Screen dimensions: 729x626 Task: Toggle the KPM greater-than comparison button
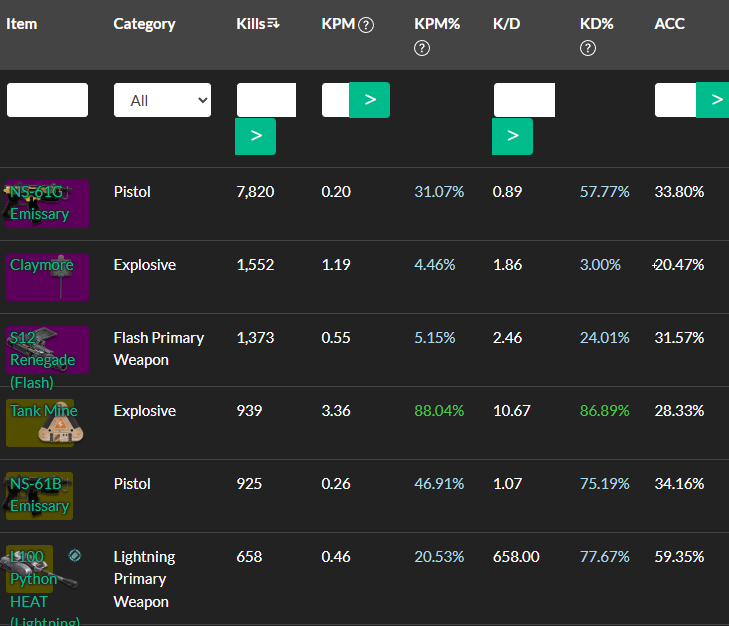click(x=370, y=100)
